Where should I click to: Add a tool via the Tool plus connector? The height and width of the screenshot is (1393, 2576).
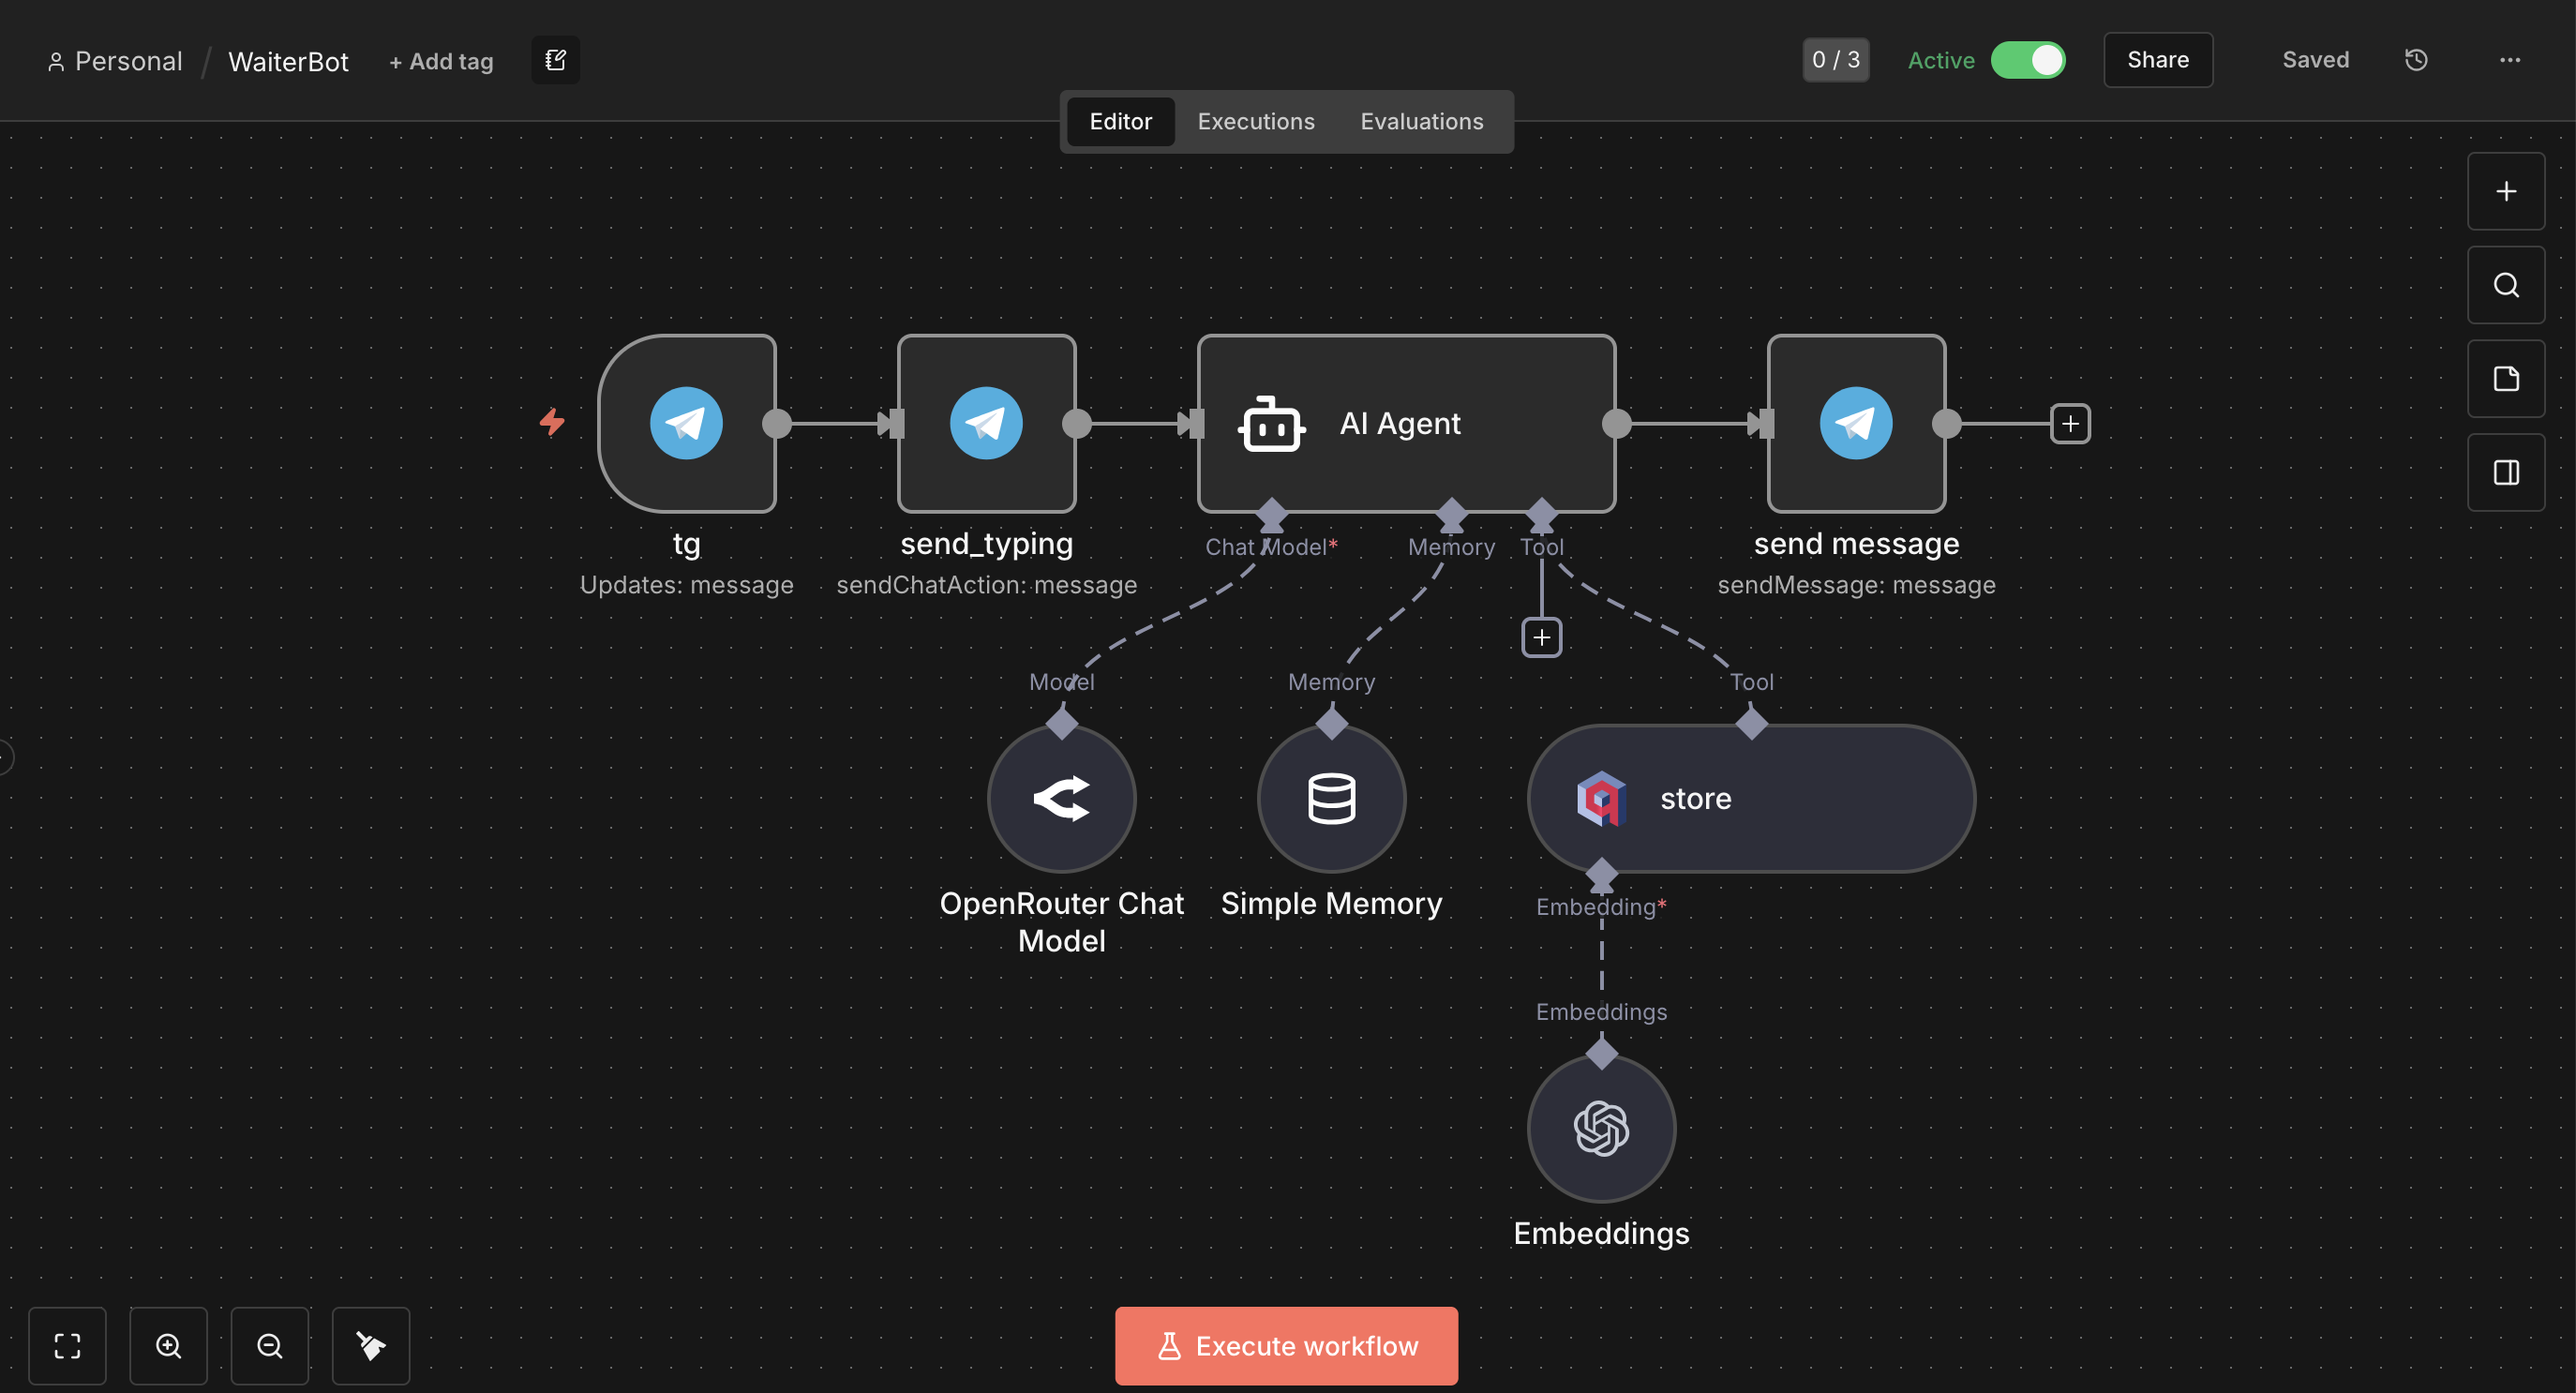(1541, 637)
